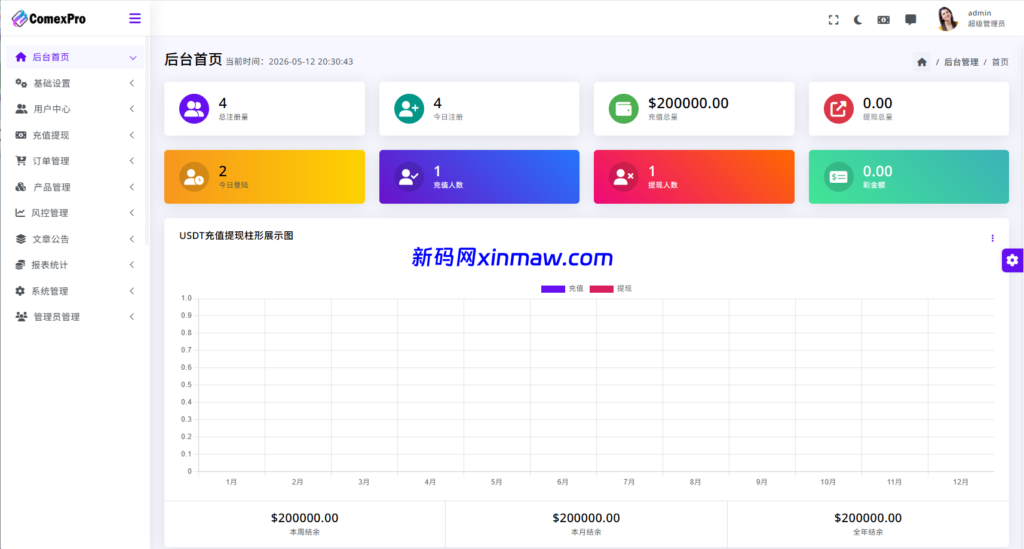The height and width of the screenshot is (549, 1024).
Task: Click user-clock icon on 今日登陆 card
Action: pyautogui.click(x=194, y=177)
